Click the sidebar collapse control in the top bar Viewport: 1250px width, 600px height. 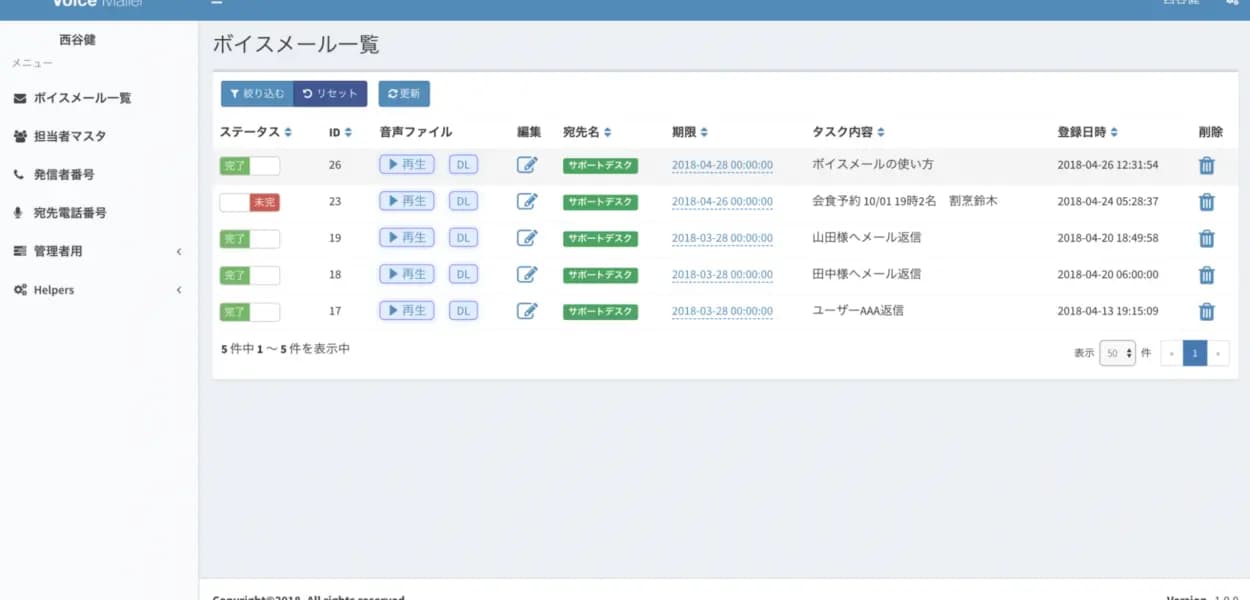click(215, 5)
